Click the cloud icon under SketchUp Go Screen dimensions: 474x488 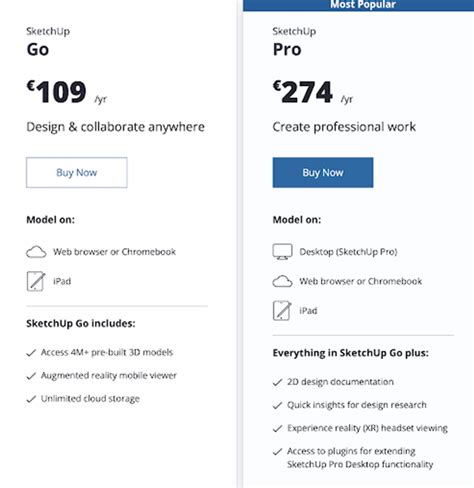click(x=36, y=252)
